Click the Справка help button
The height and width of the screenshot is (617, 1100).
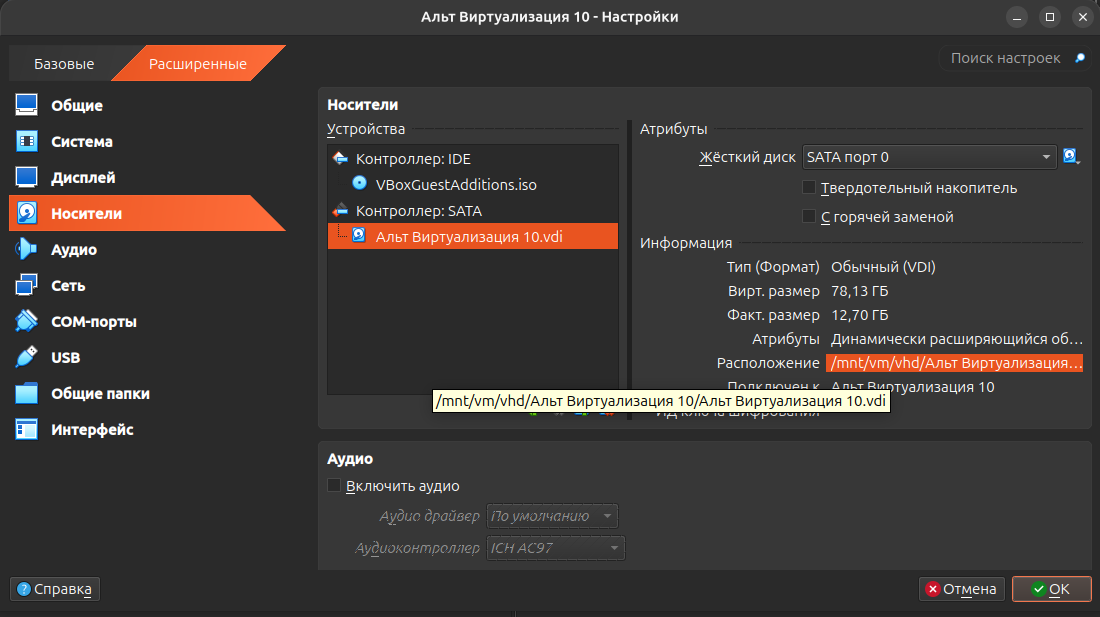55,589
